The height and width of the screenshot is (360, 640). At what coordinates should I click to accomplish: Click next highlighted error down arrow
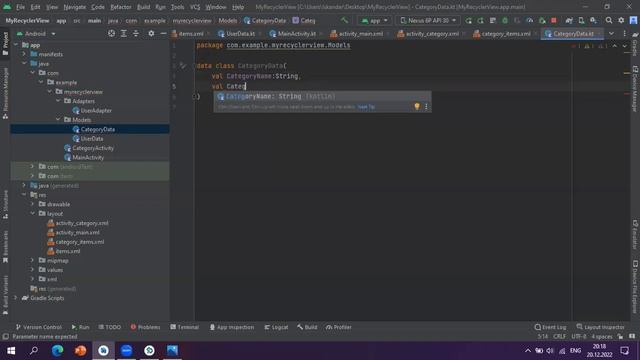624,46
